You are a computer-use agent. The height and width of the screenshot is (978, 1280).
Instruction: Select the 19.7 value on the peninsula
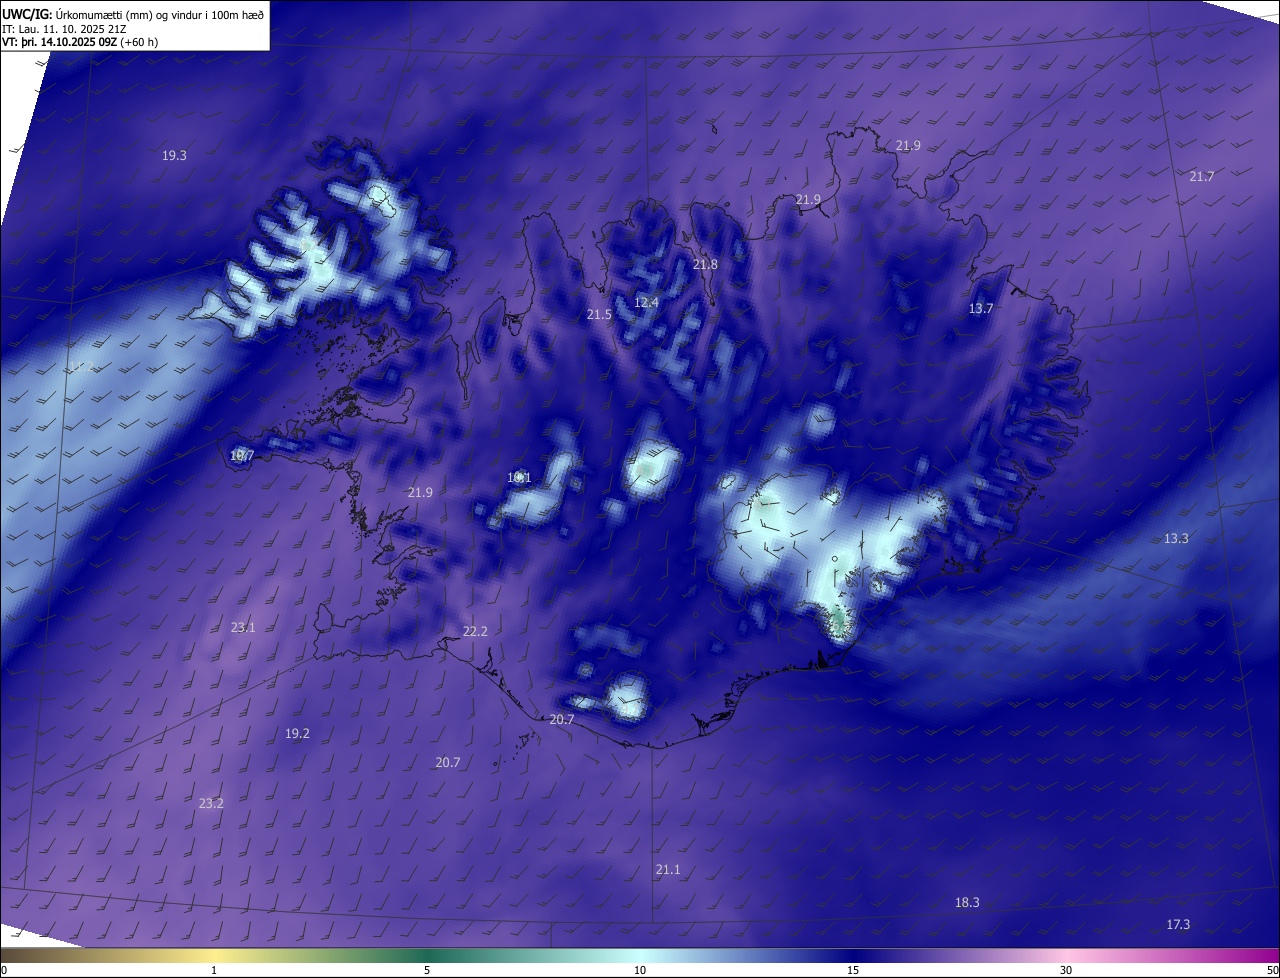pyautogui.click(x=242, y=455)
